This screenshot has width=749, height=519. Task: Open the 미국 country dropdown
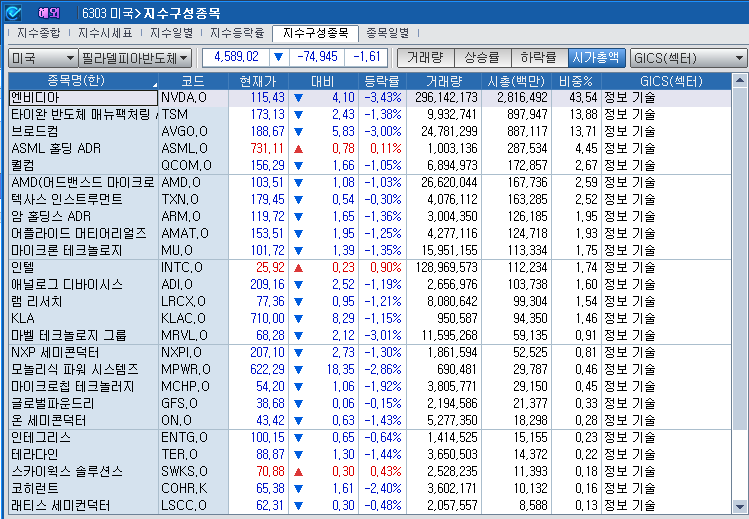point(43,58)
